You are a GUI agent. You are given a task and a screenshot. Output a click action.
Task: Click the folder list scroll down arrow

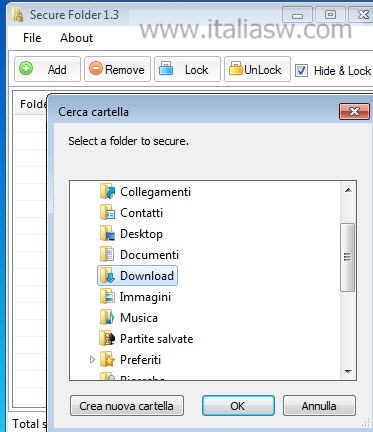tap(348, 371)
